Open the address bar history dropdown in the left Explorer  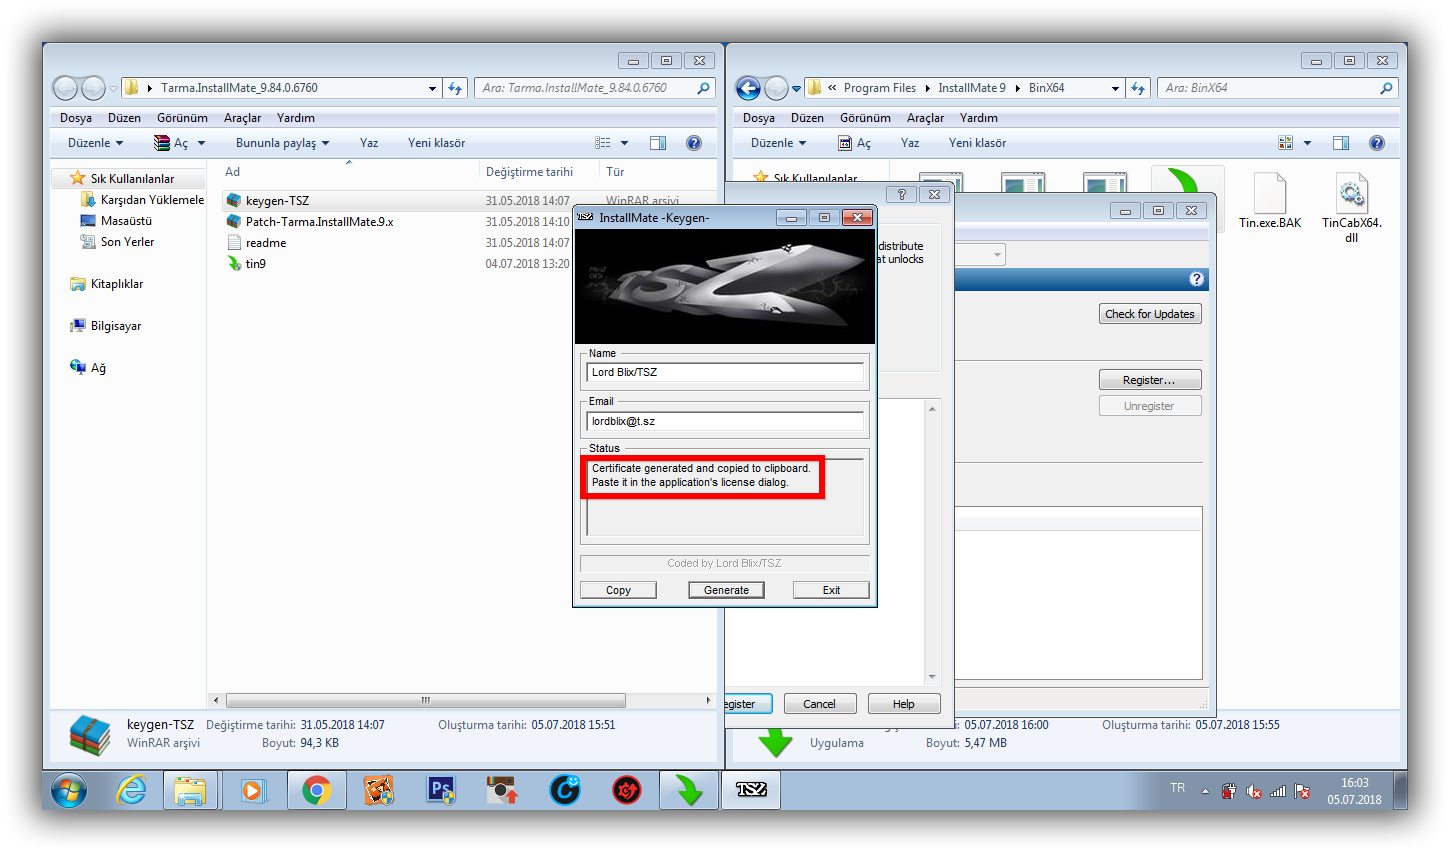[x=432, y=88]
